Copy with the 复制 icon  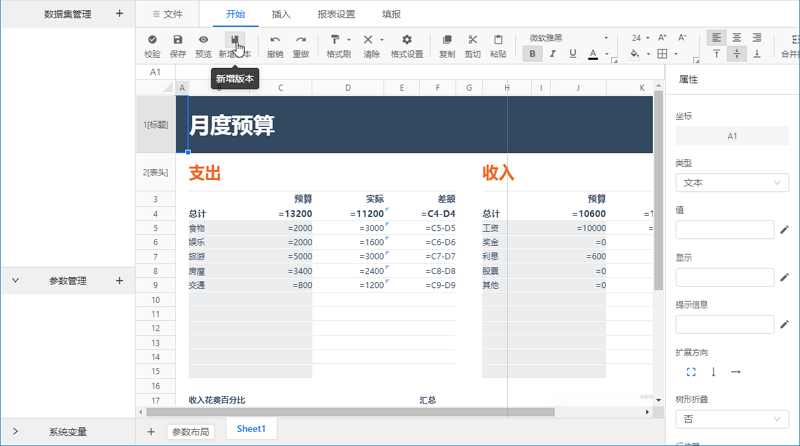[x=447, y=39]
